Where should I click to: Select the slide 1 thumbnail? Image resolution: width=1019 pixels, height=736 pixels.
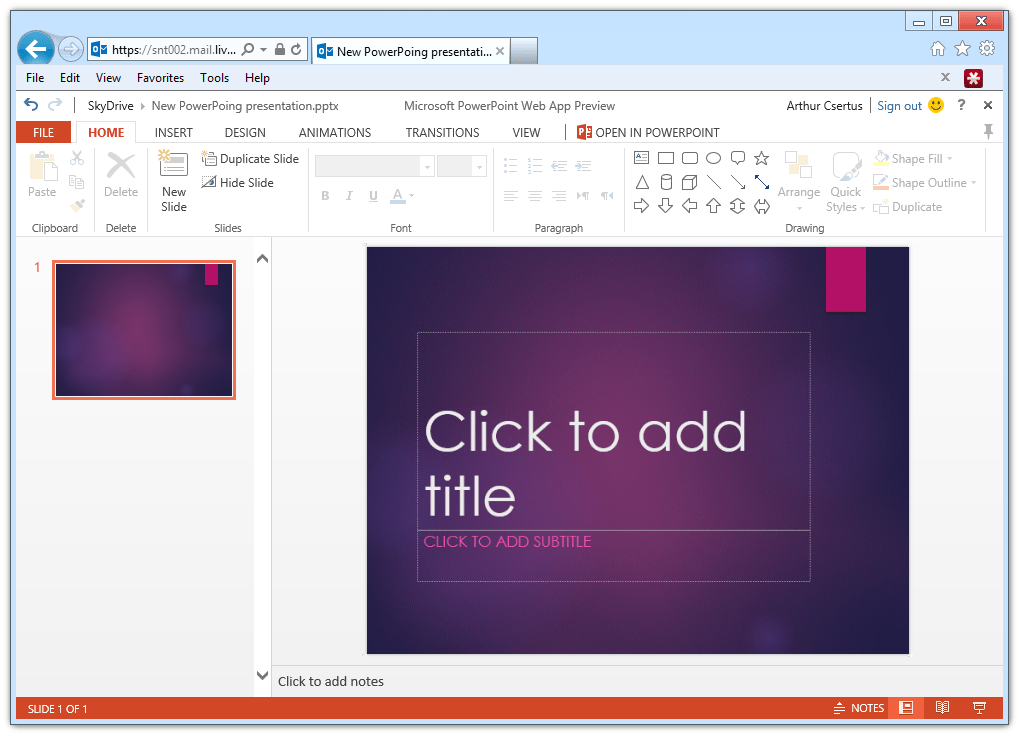(144, 329)
